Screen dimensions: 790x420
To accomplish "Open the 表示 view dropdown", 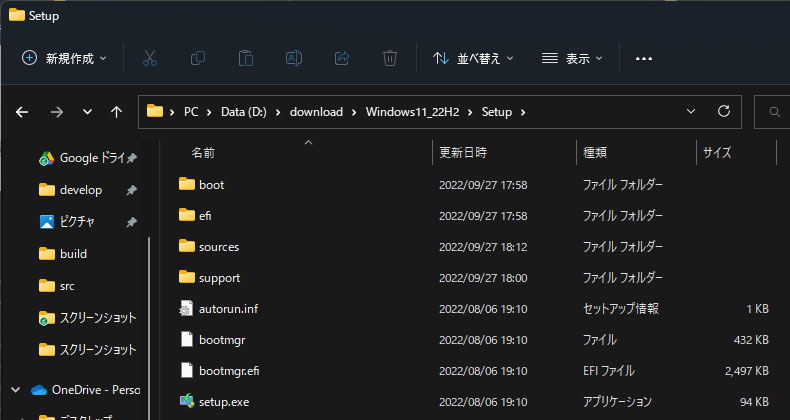I will [572, 58].
